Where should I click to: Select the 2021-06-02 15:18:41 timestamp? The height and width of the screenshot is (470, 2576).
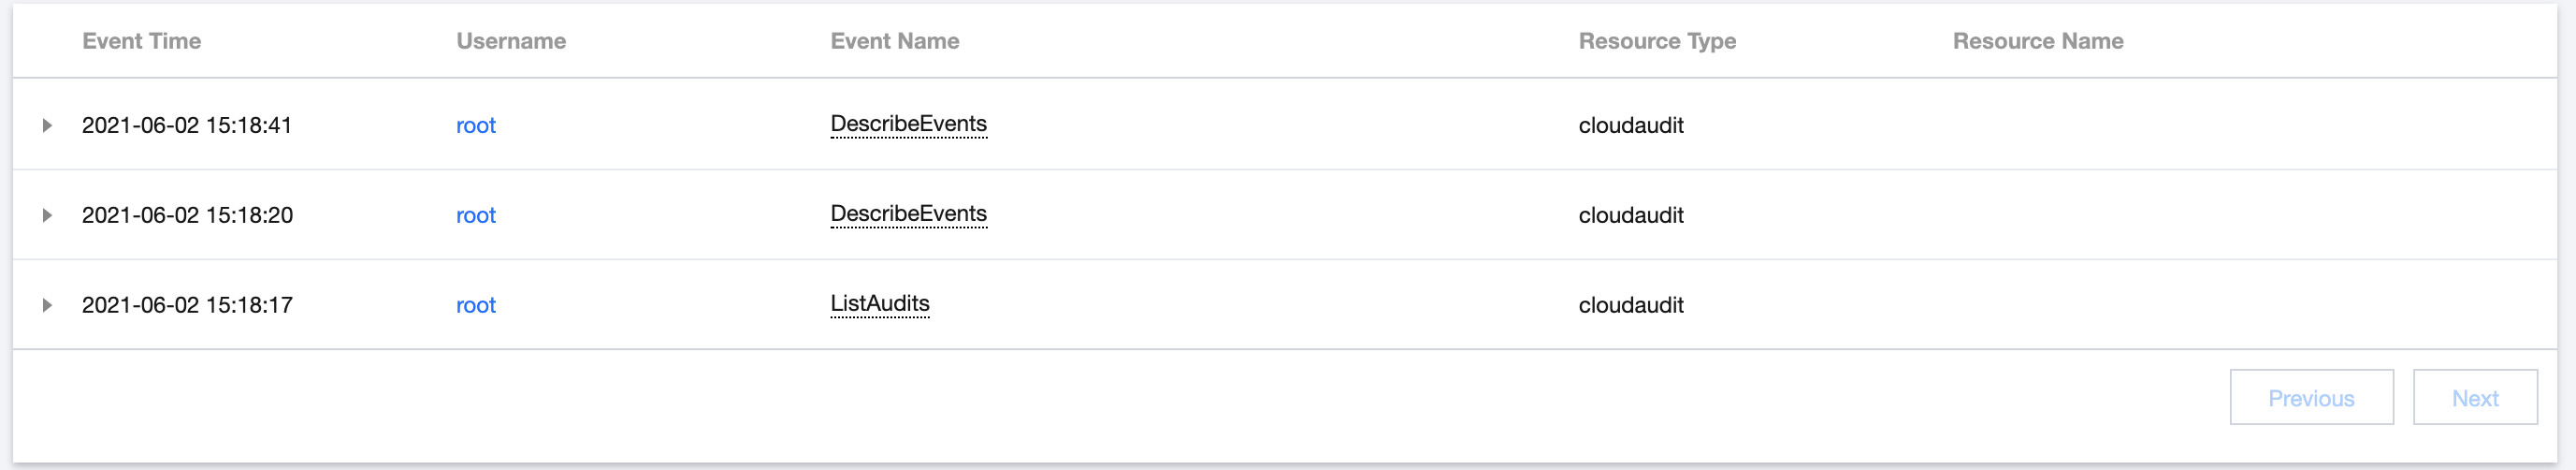point(187,125)
